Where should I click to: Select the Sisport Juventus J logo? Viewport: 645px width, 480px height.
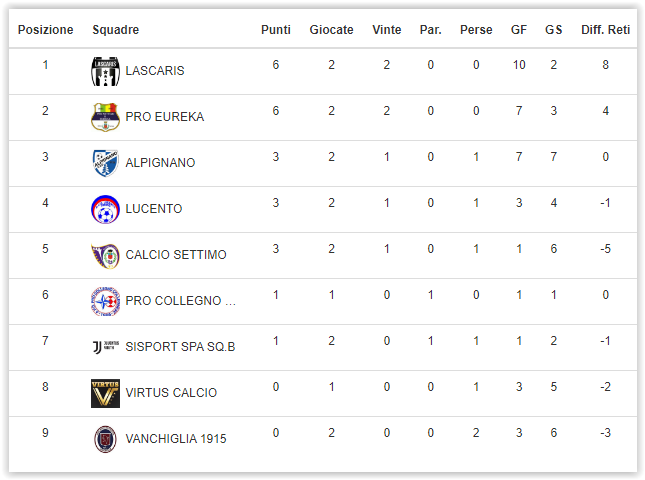point(105,347)
